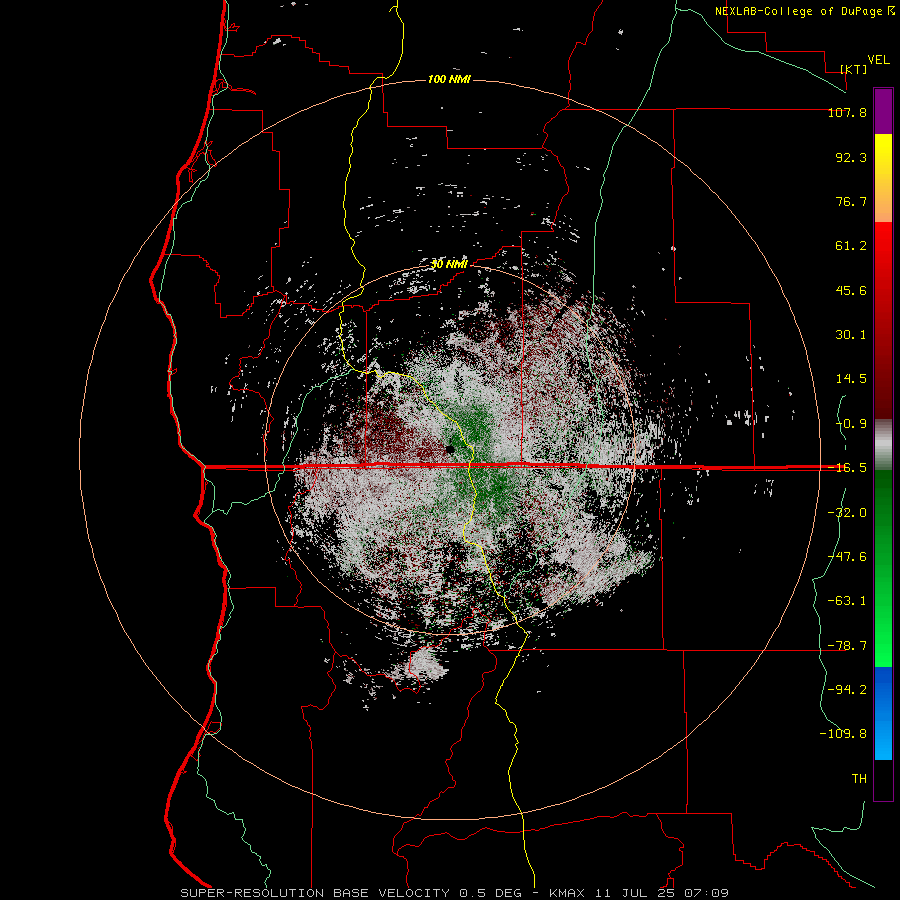Click the 100 NMI range ring label
This screenshot has height=900, width=900.
pos(449,79)
